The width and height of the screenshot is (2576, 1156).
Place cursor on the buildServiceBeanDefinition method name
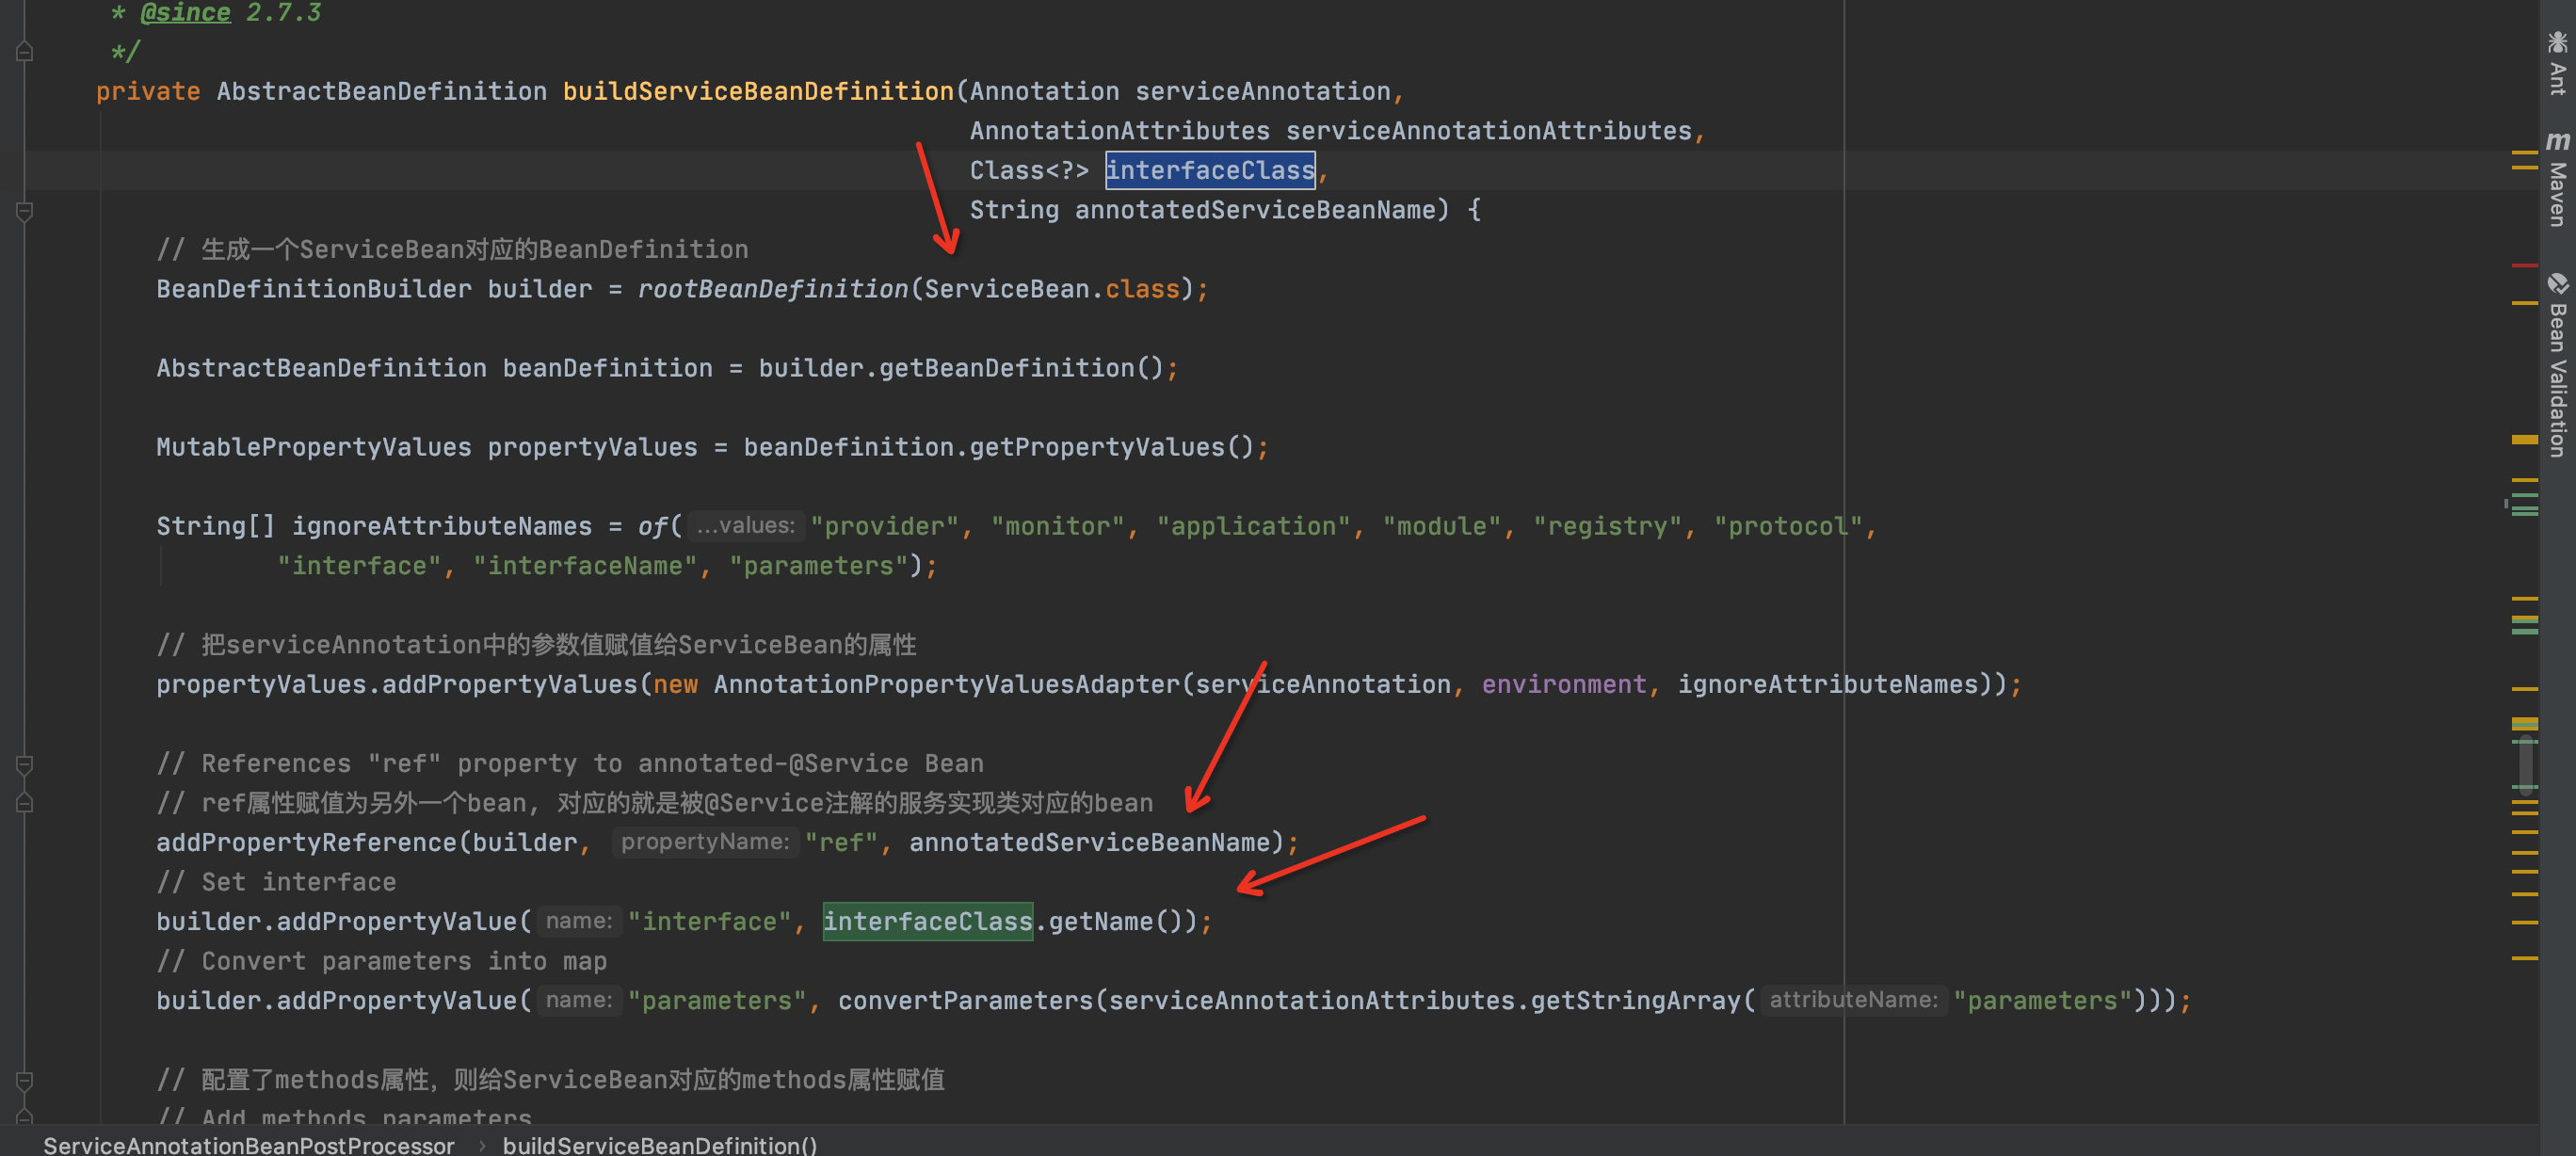pos(758,91)
